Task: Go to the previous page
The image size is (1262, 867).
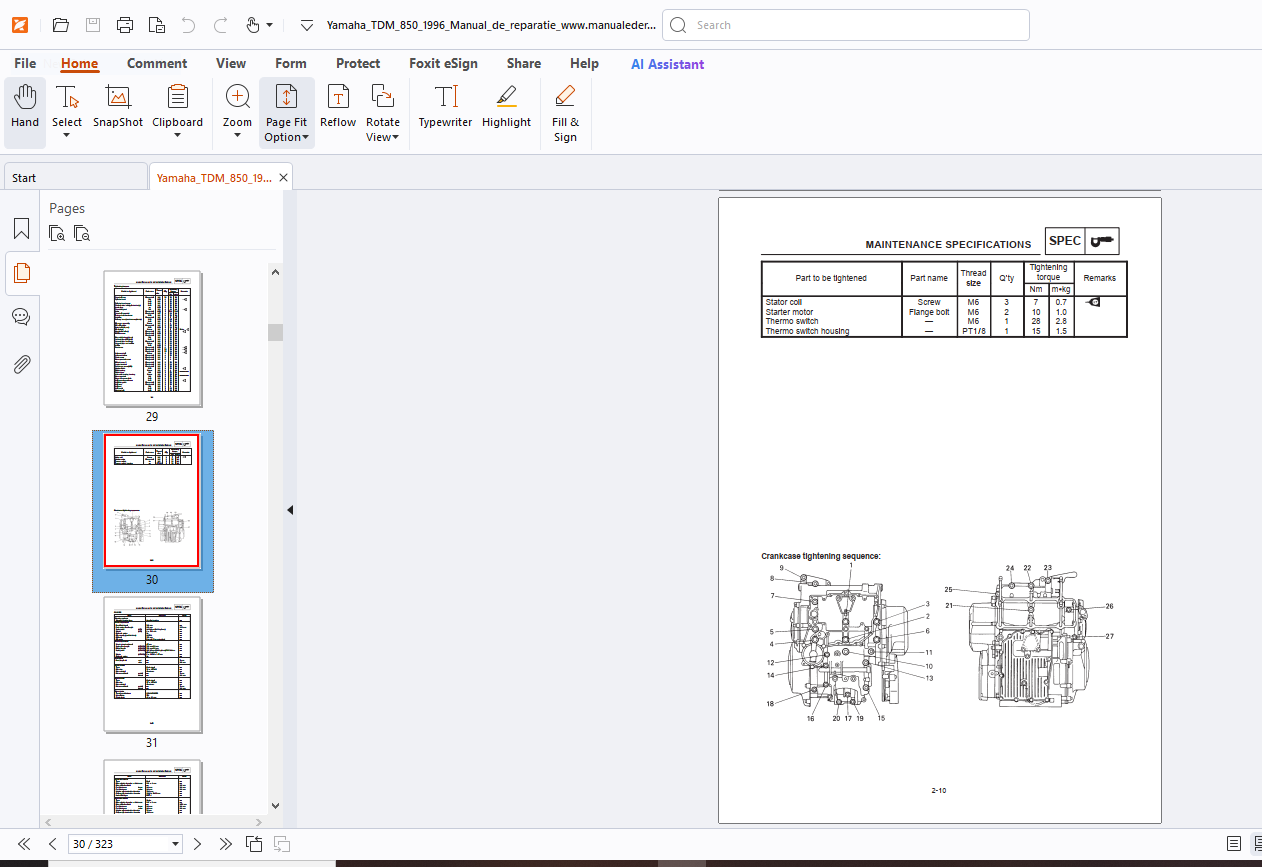Action: [53, 844]
